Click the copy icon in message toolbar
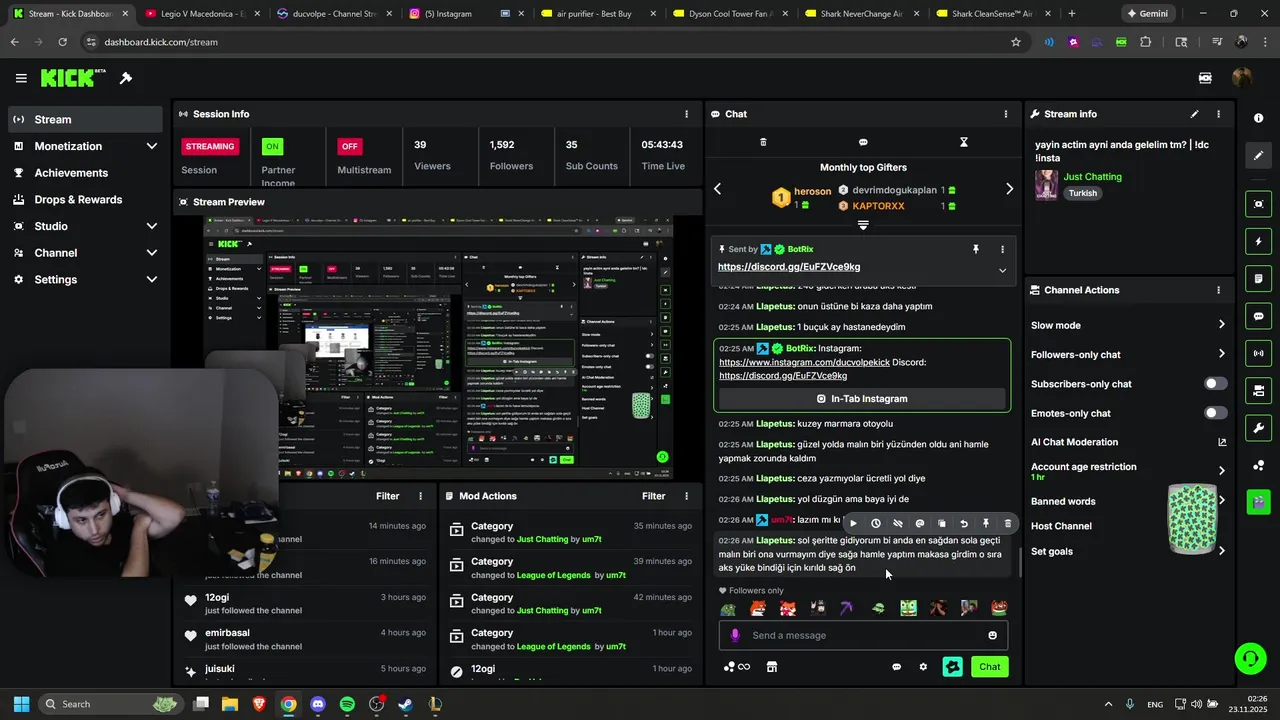 (x=942, y=523)
